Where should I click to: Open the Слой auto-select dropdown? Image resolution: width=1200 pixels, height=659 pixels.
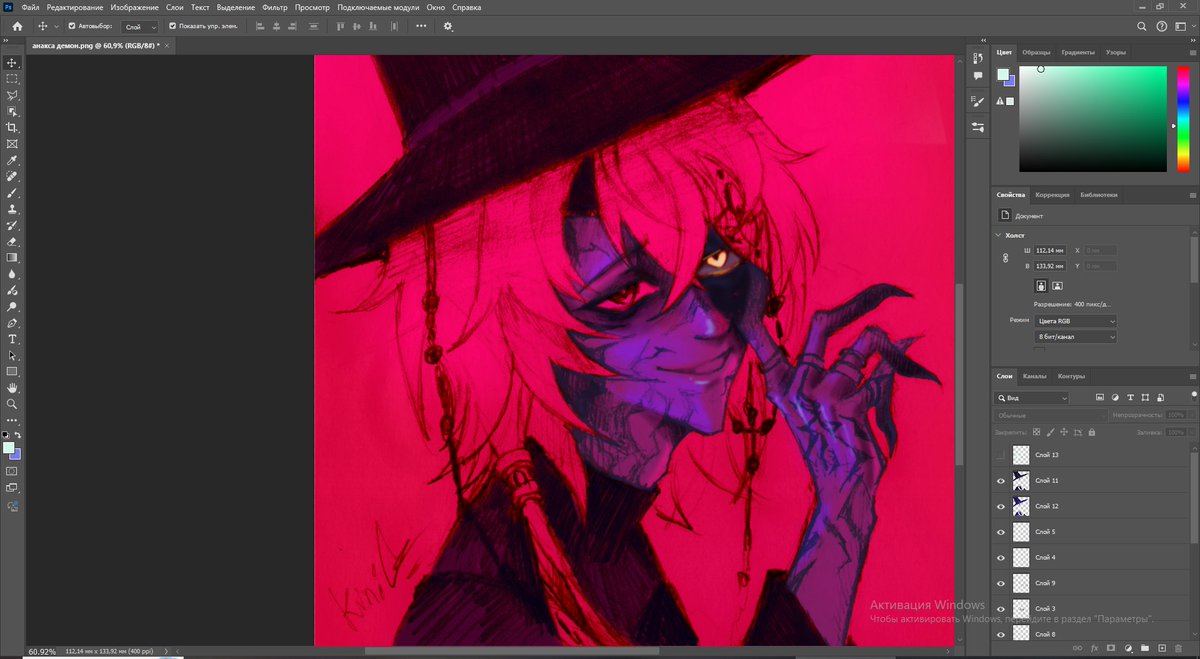pyautogui.click(x=140, y=27)
